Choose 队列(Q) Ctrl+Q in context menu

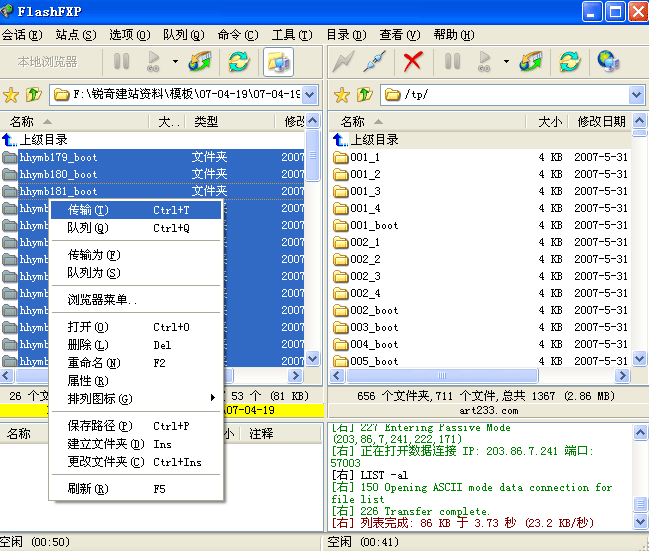pyautogui.click(x=136, y=228)
